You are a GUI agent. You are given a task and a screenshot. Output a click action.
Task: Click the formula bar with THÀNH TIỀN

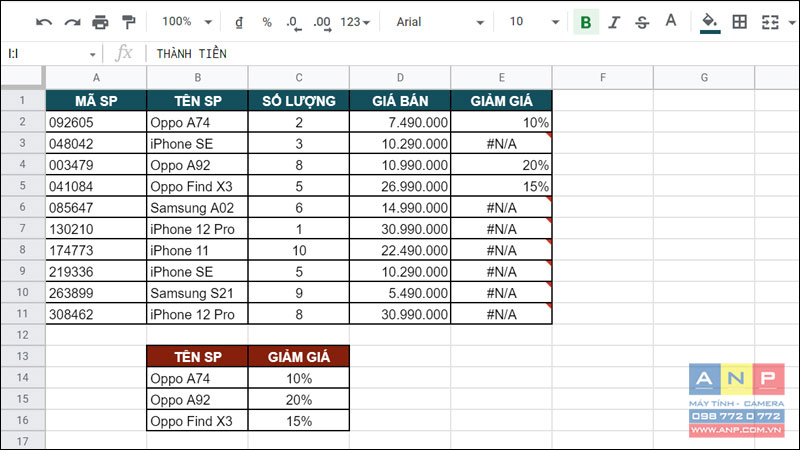[x=472, y=54]
